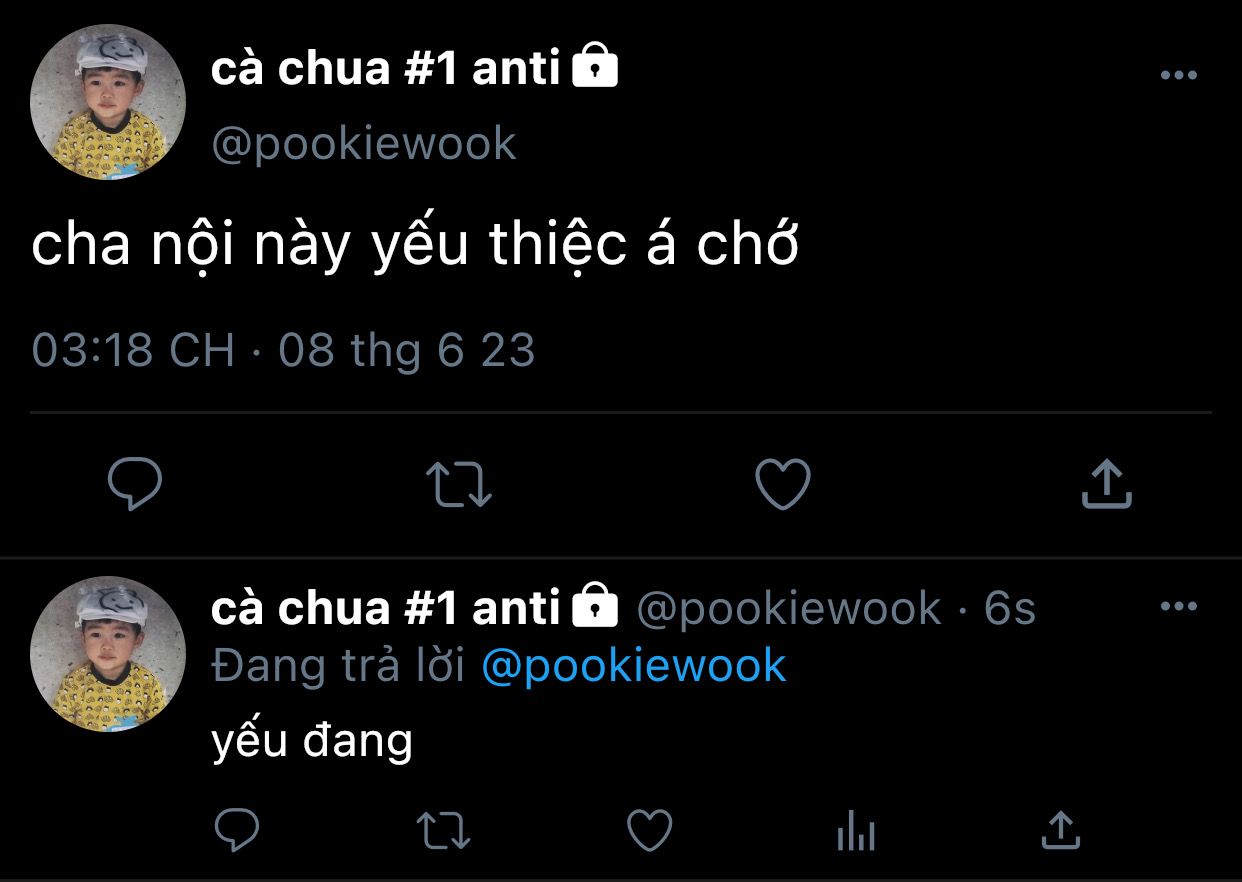Click the gray @pookiewook handle under main name

[364, 144]
